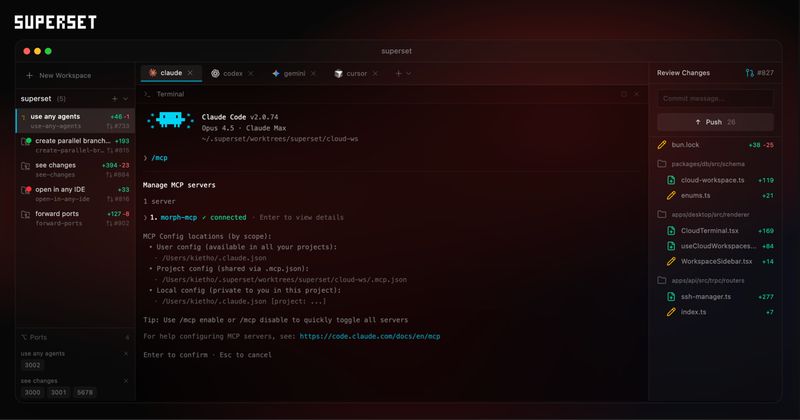Click into the Commit message field
The image size is (800, 420).
pyautogui.click(x=715, y=98)
